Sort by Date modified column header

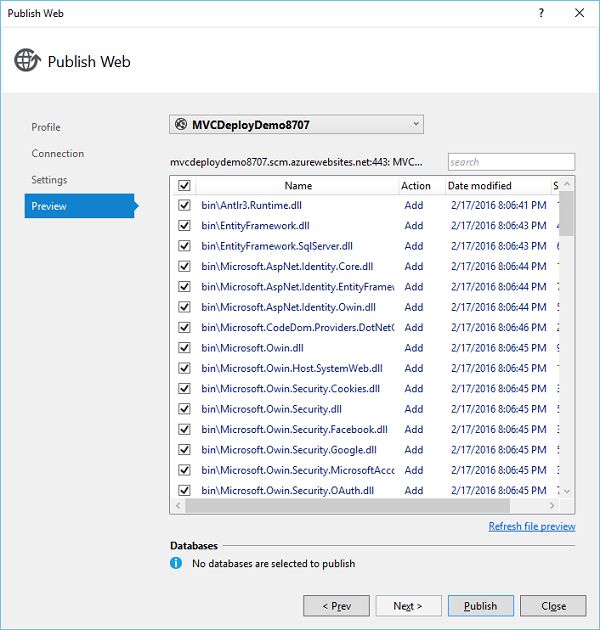pyautogui.click(x=480, y=186)
